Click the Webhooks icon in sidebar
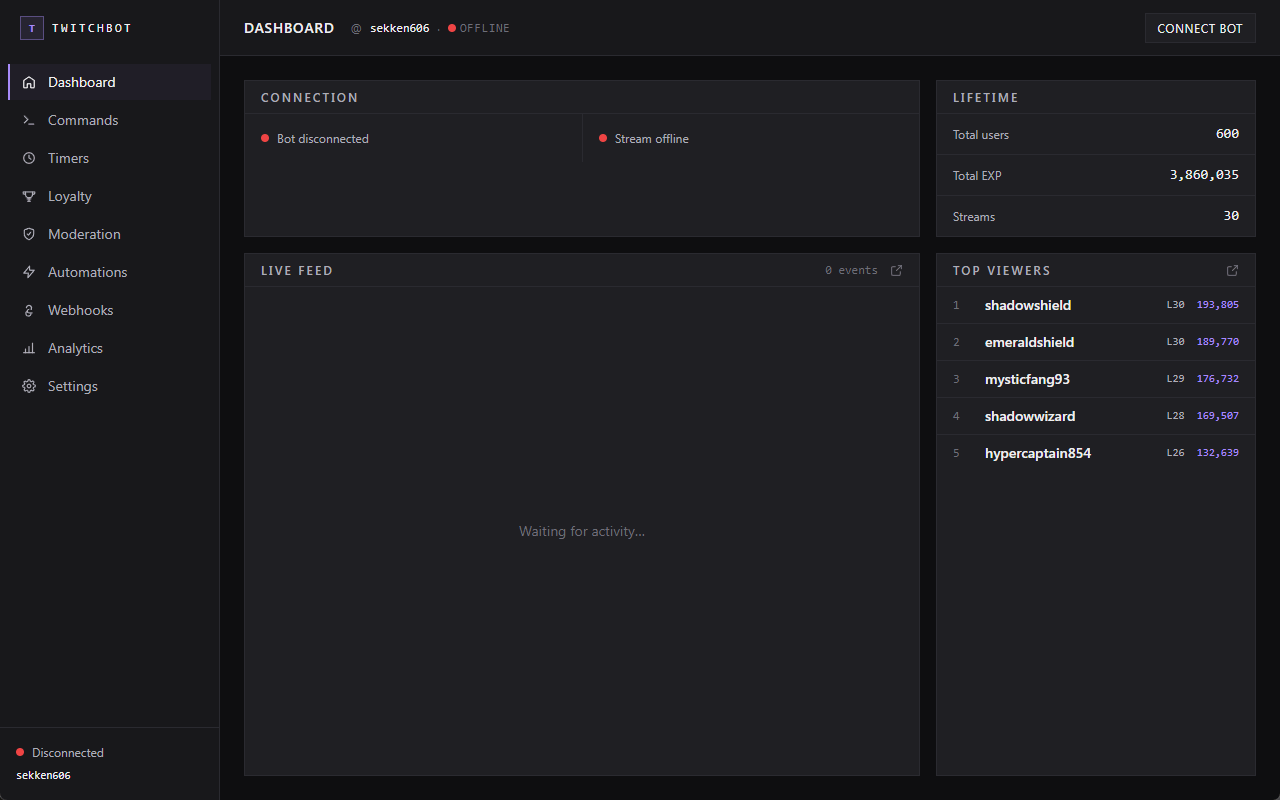 click(x=29, y=310)
